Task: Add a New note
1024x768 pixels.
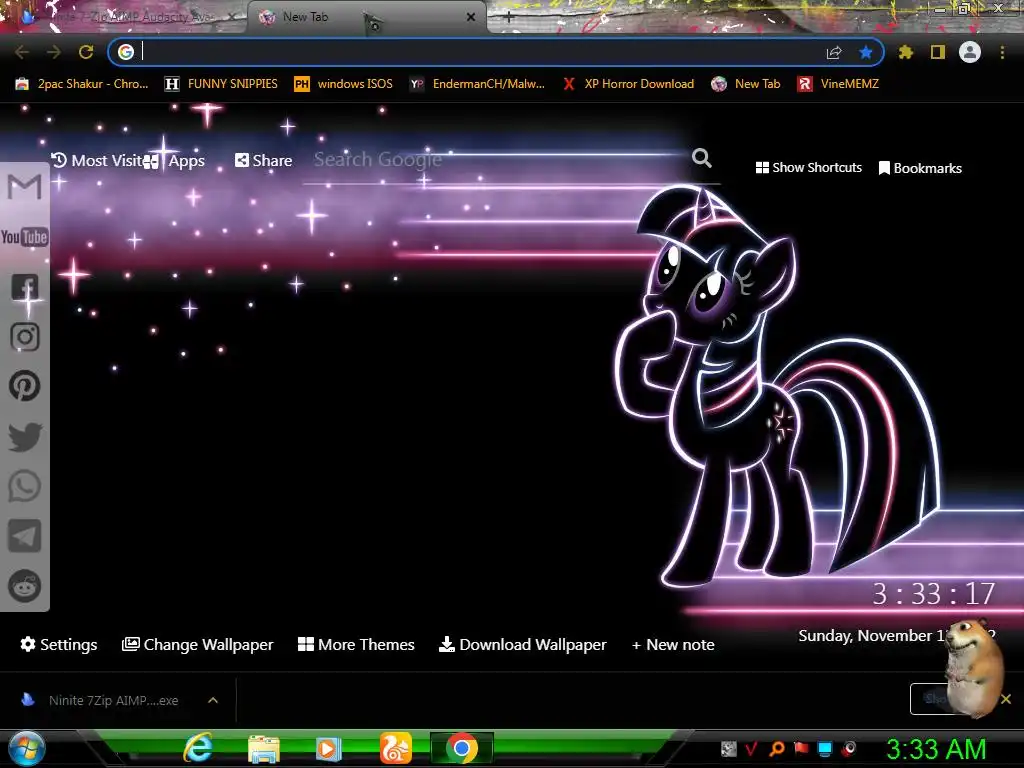Action: (673, 645)
